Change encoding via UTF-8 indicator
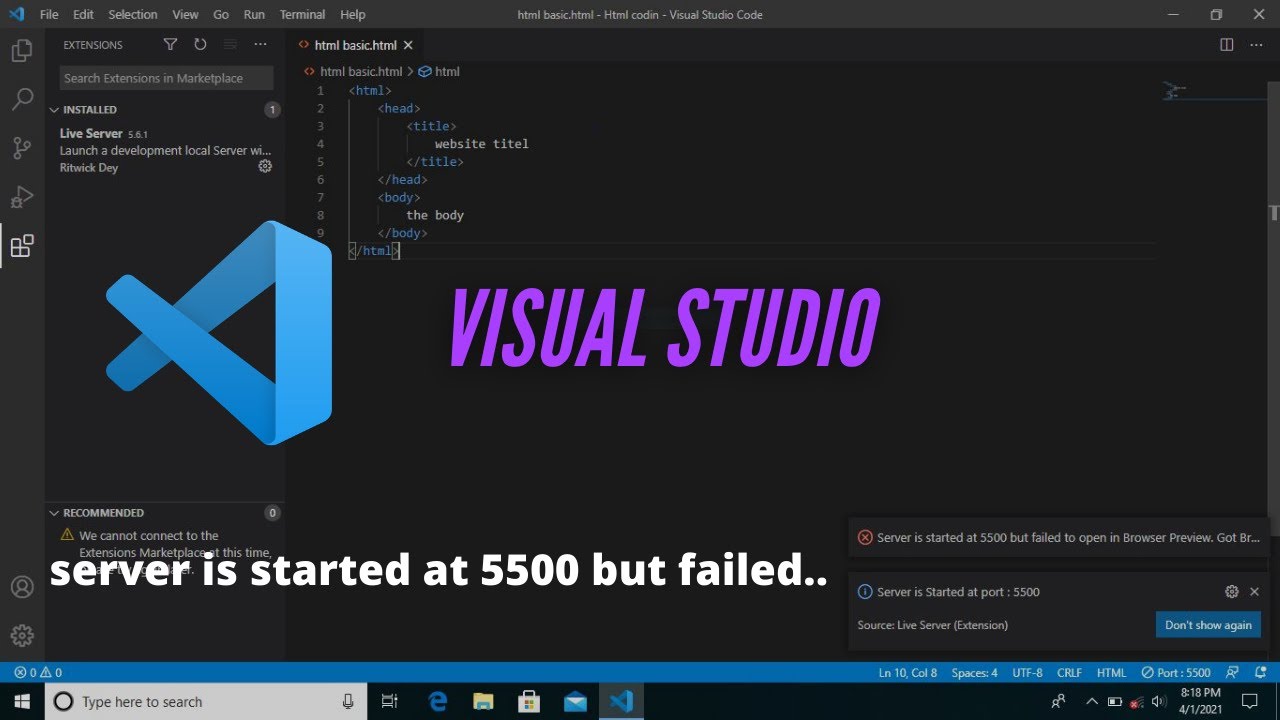Image resolution: width=1280 pixels, height=720 pixels. (1027, 673)
